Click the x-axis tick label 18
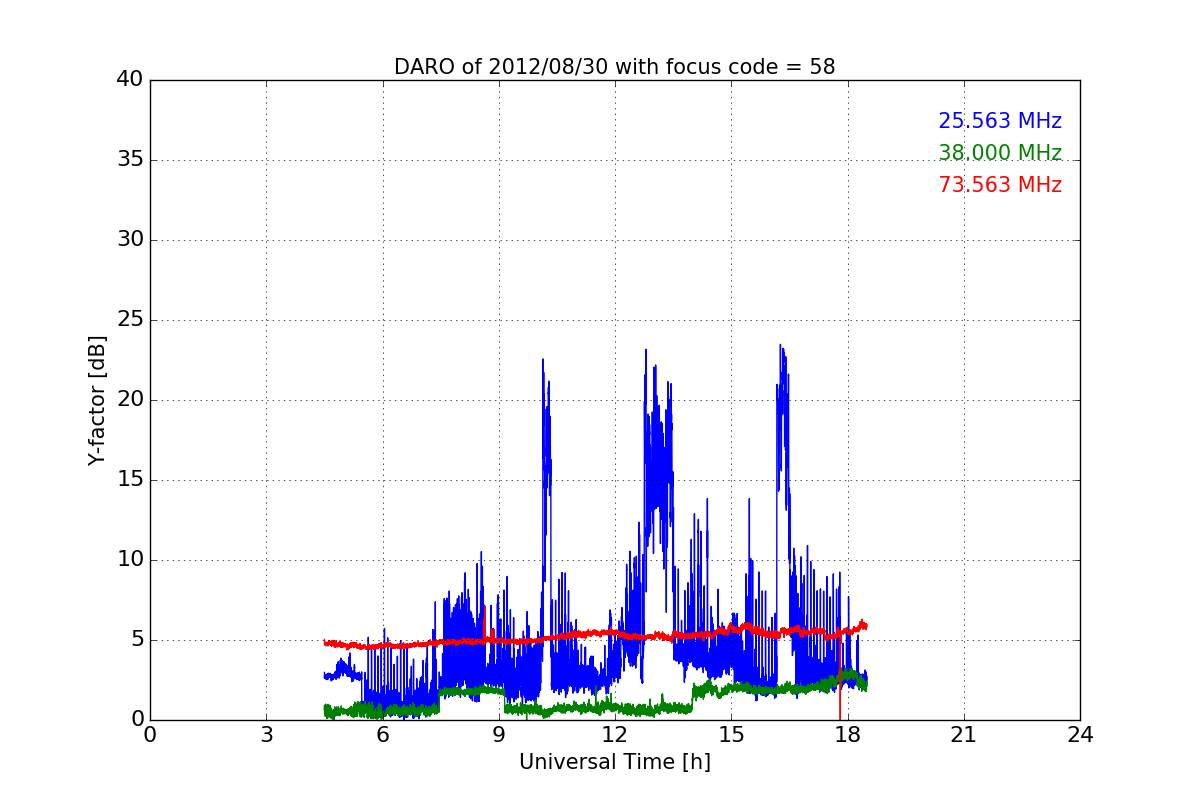This screenshot has height=800, width=1200. (x=848, y=734)
